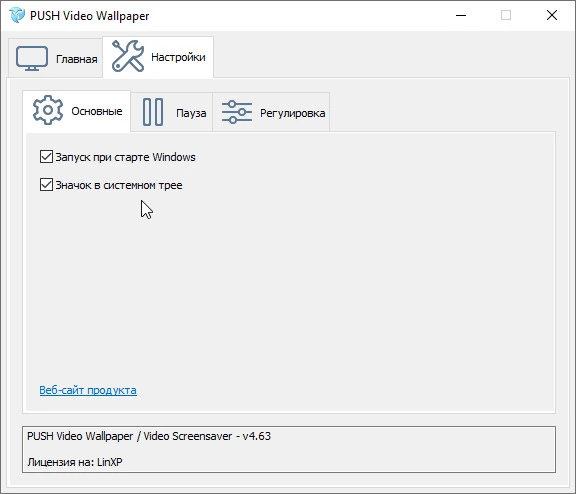Minimize the PUSH Video Wallpaper window

coord(461,15)
